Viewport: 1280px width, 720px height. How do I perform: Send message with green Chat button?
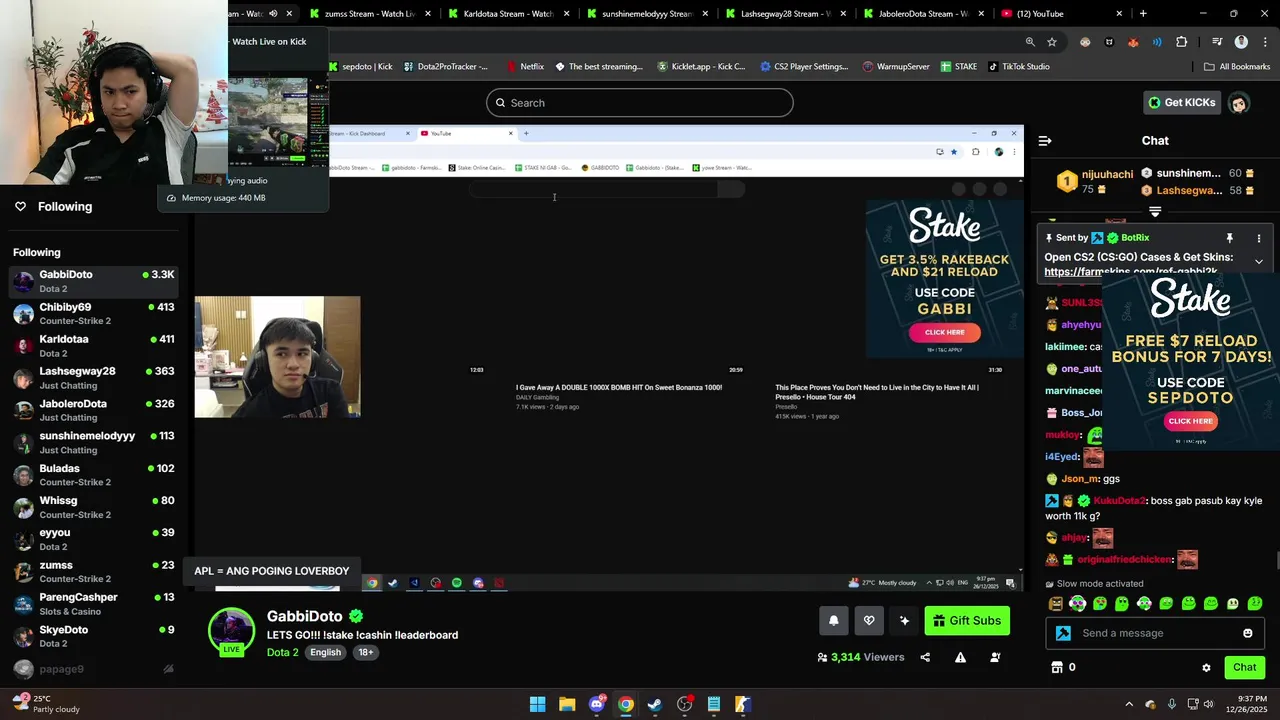(x=1244, y=667)
